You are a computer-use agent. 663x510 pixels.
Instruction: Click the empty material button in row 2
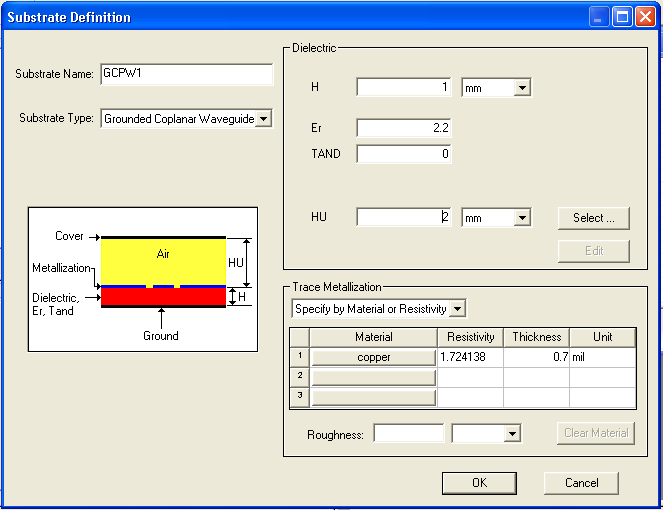[x=374, y=377]
